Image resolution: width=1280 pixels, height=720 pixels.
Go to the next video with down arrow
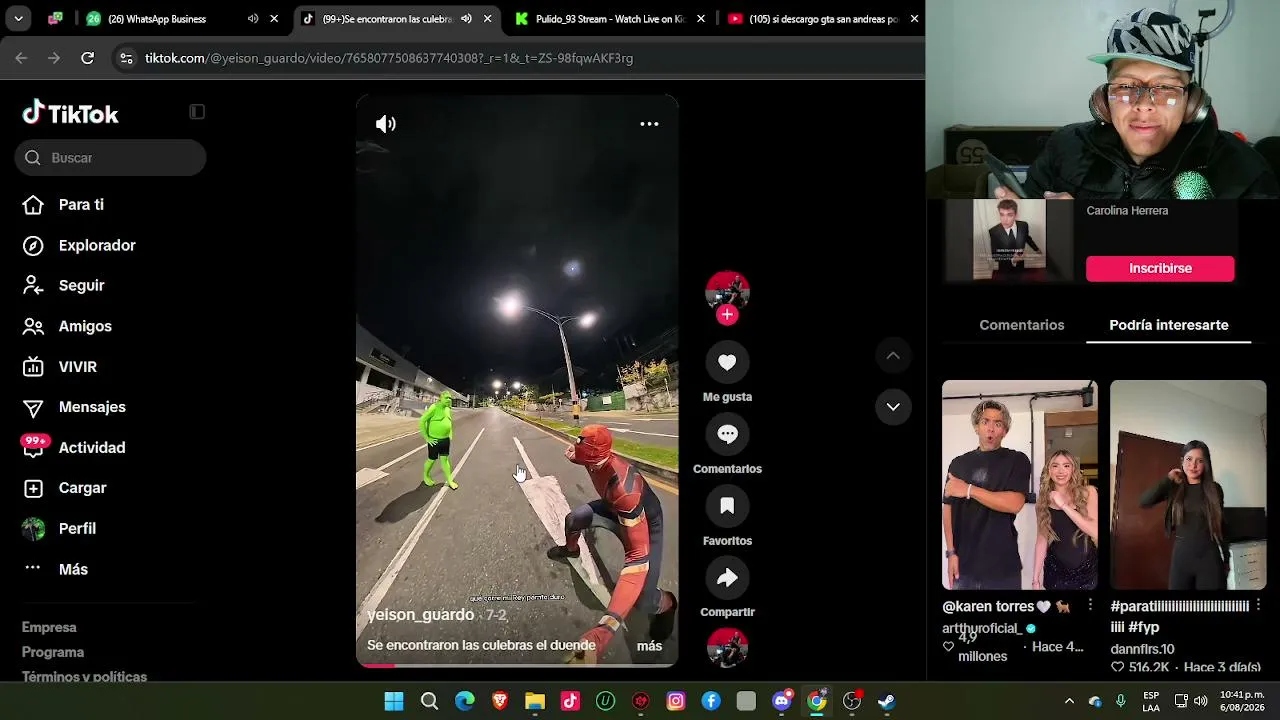(893, 407)
